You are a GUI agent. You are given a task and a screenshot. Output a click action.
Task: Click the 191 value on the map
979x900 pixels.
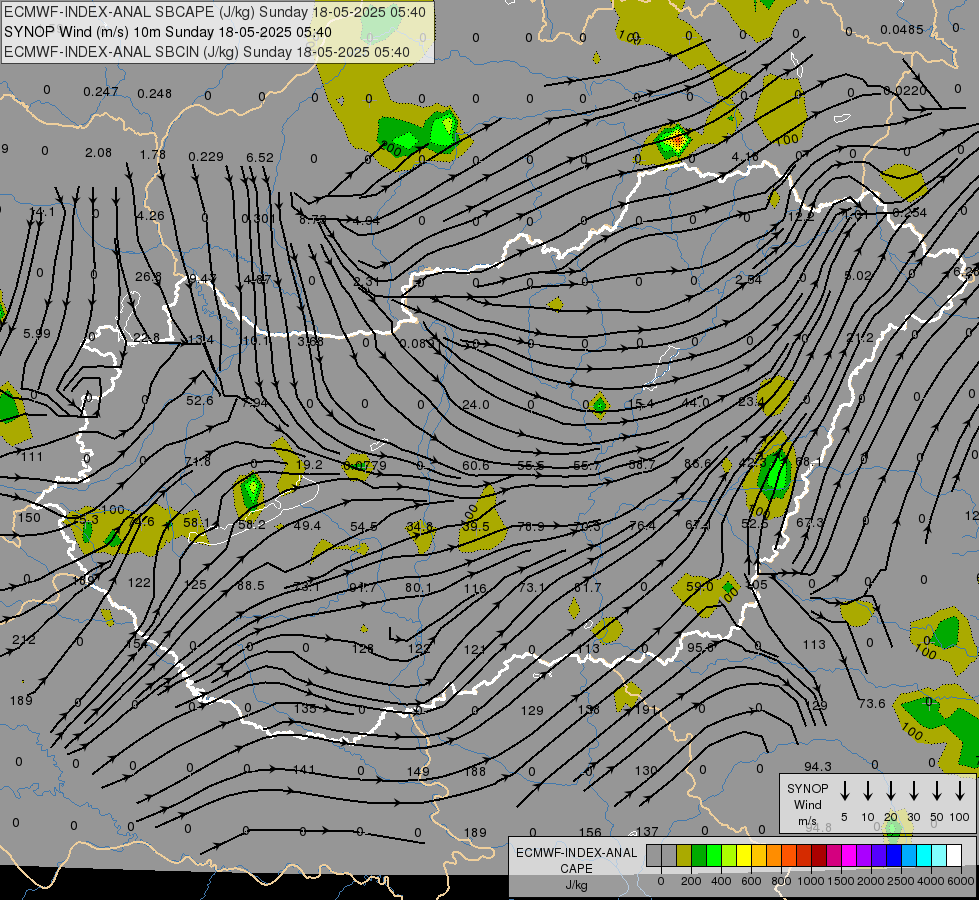[x=646, y=710]
